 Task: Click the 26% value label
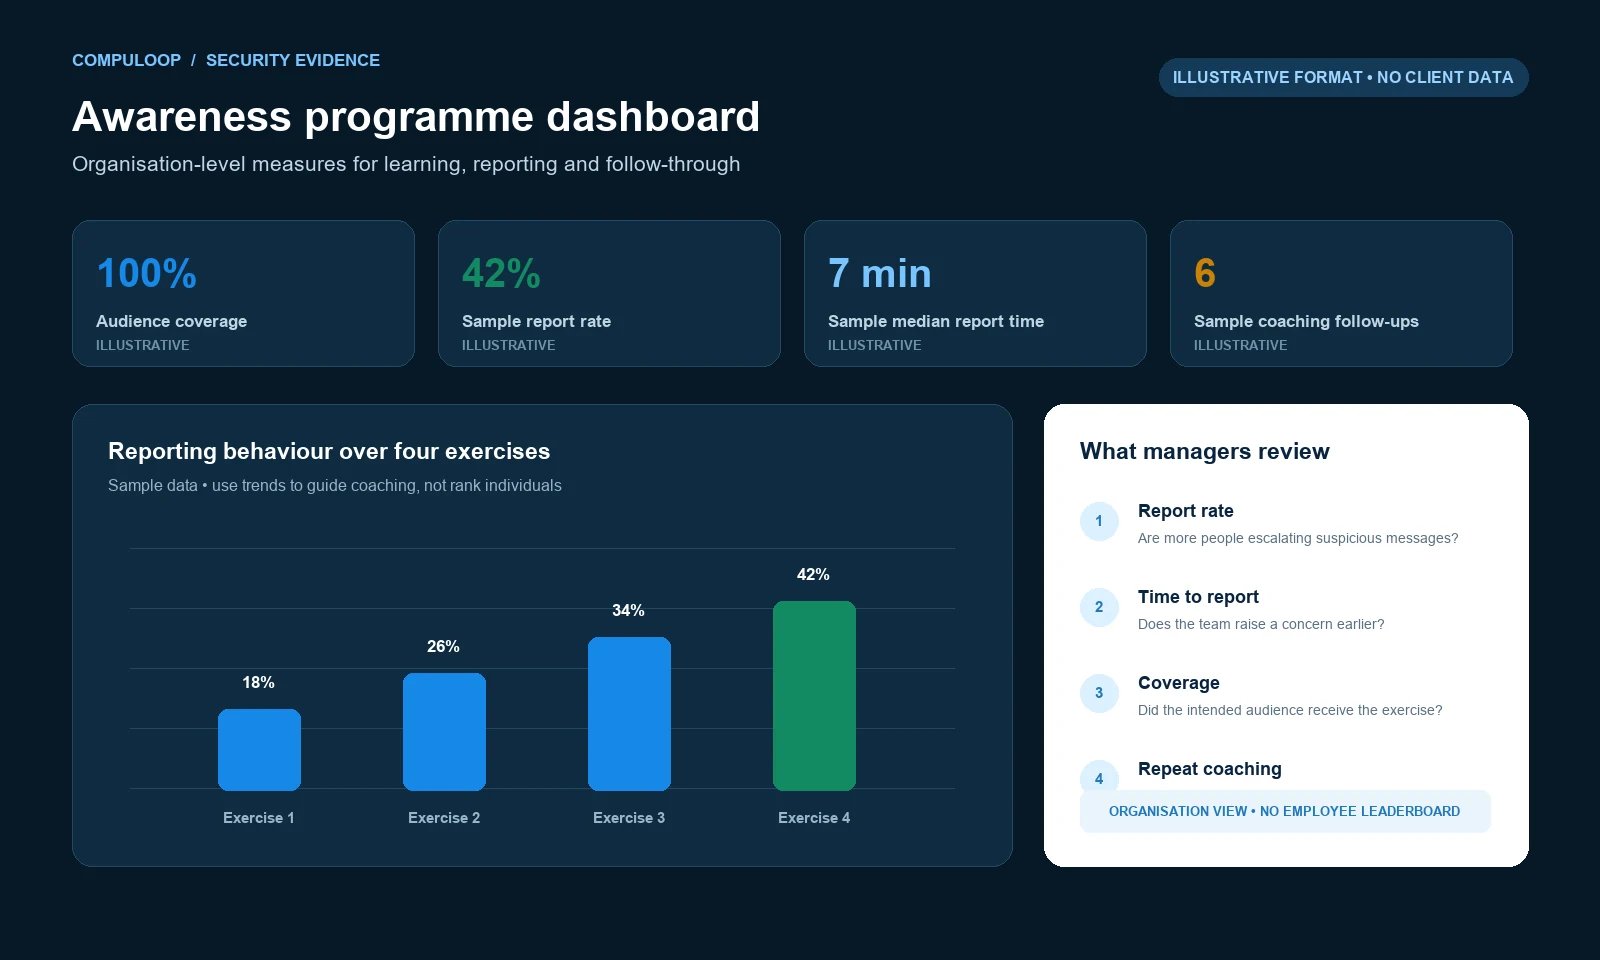[x=443, y=646]
